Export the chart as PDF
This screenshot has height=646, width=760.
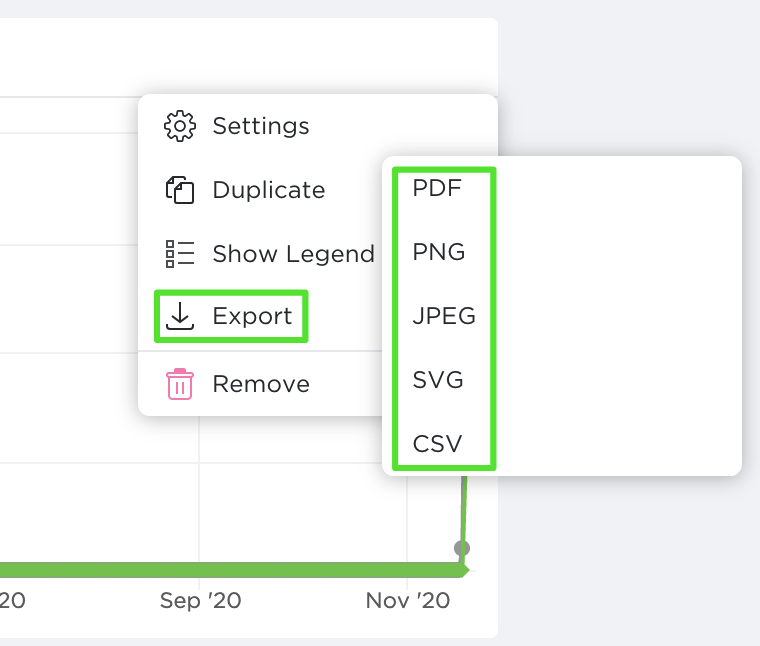(x=437, y=188)
